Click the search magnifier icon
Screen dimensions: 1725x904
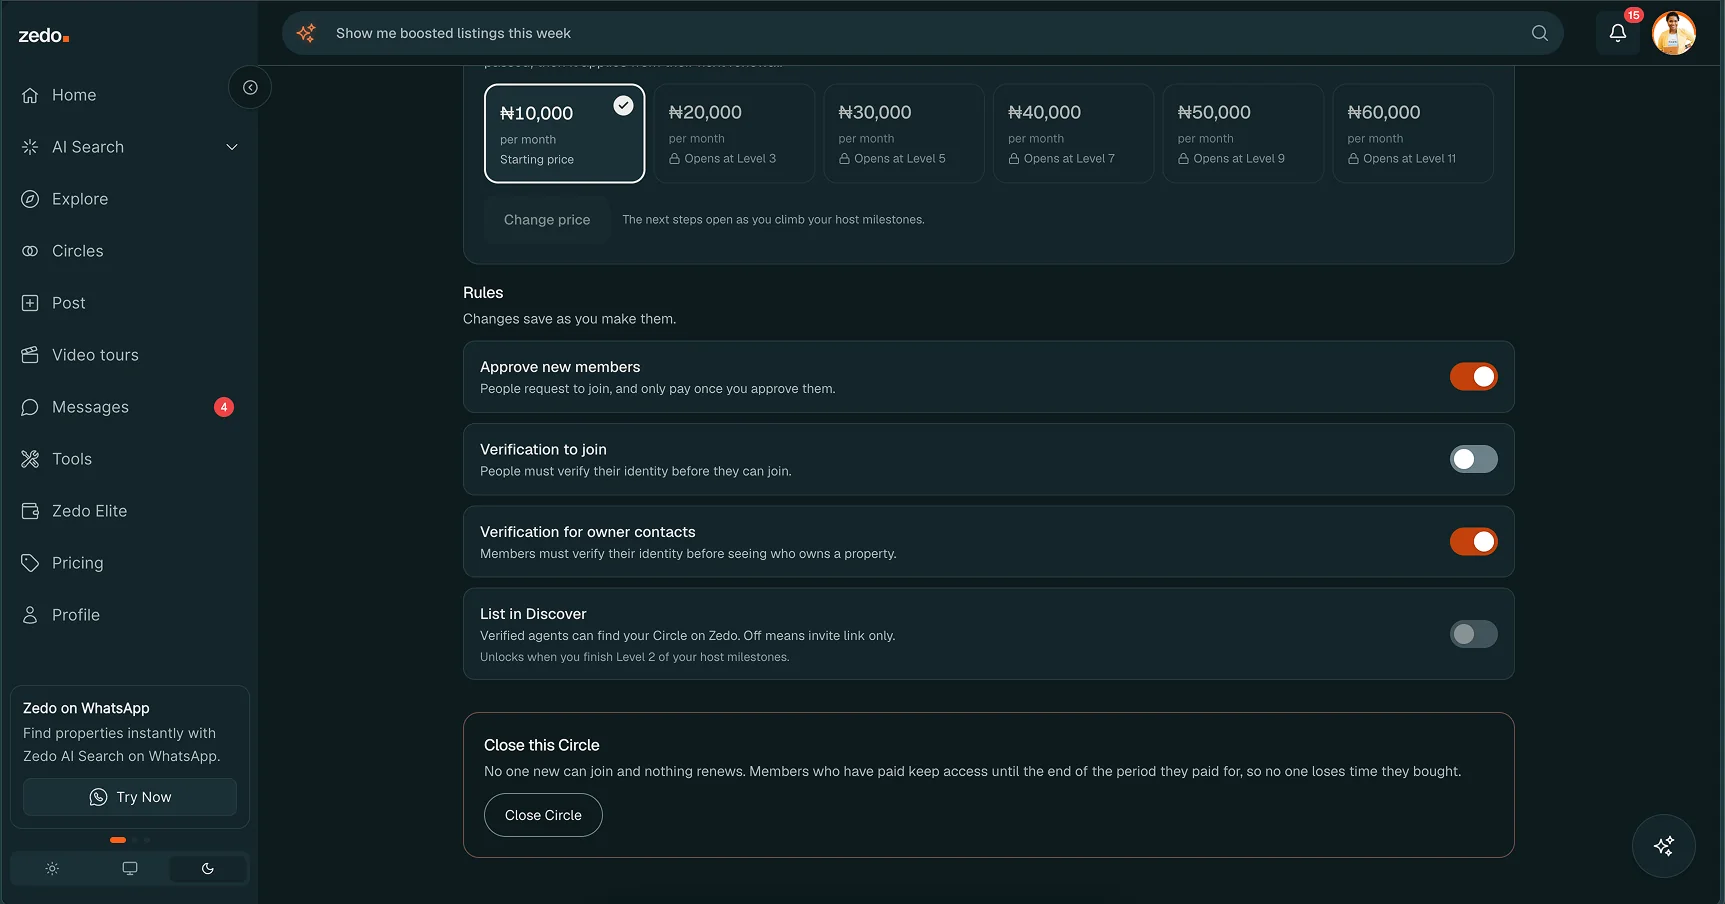pyautogui.click(x=1539, y=33)
